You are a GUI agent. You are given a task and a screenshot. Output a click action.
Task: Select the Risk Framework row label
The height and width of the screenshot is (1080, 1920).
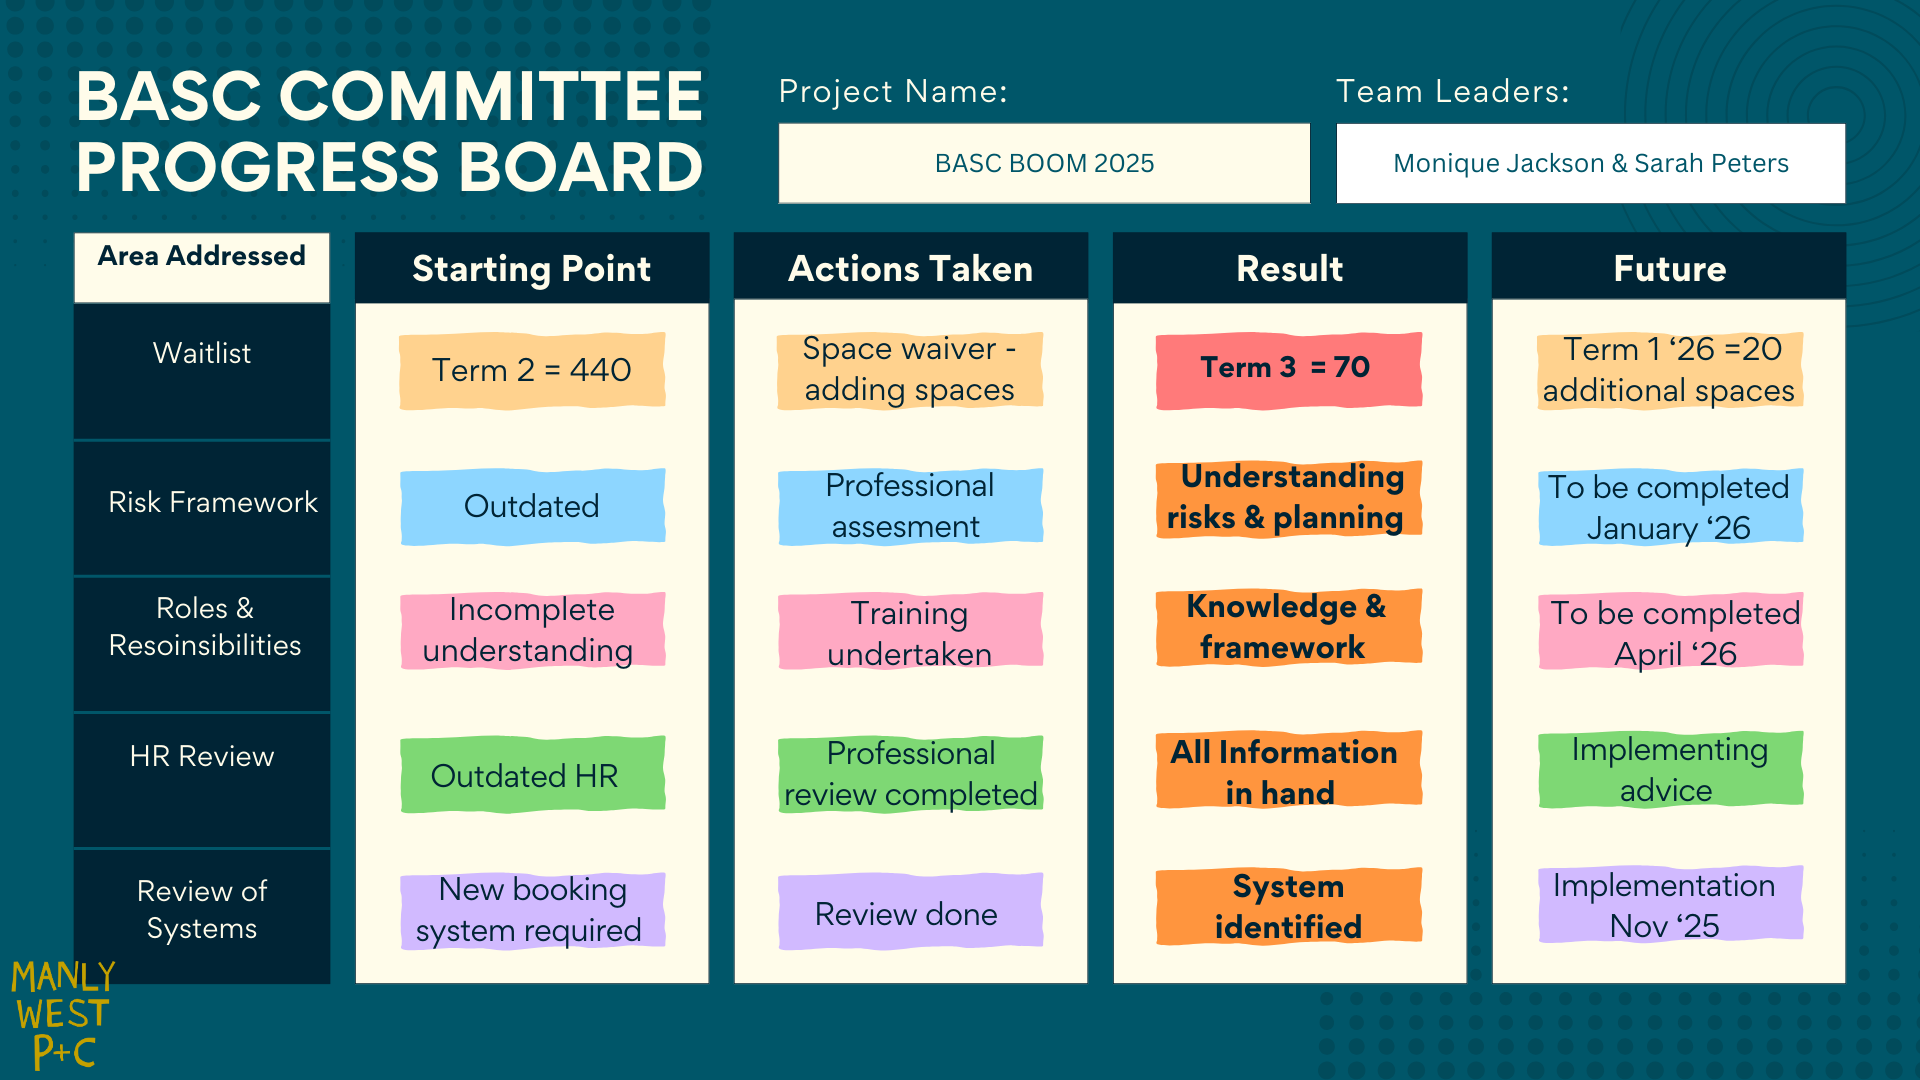click(x=212, y=502)
